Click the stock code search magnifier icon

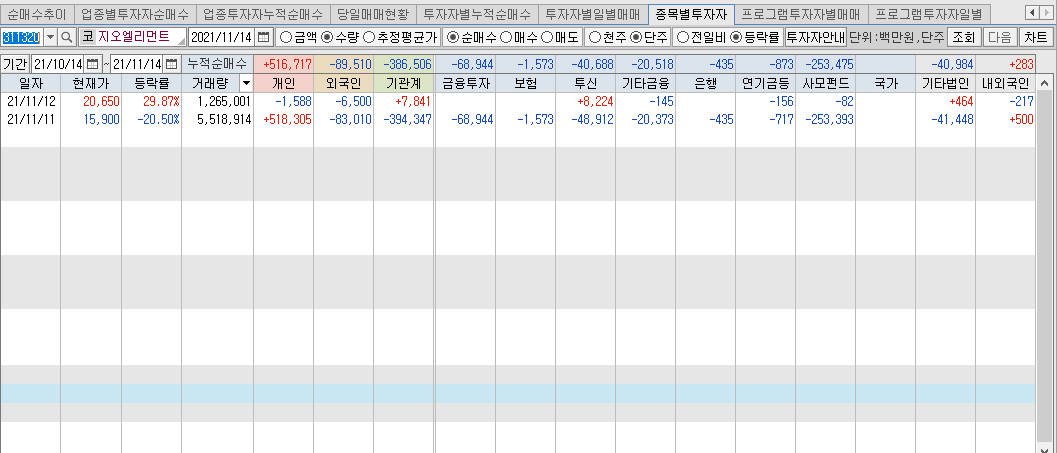pos(67,37)
